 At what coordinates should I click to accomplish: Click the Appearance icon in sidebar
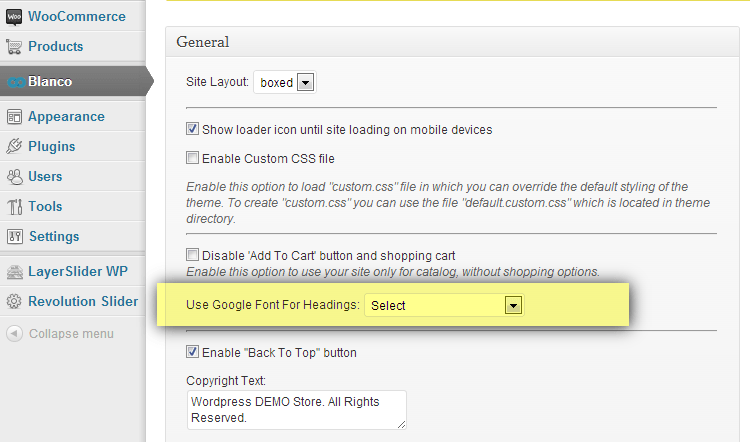(x=14, y=117)
